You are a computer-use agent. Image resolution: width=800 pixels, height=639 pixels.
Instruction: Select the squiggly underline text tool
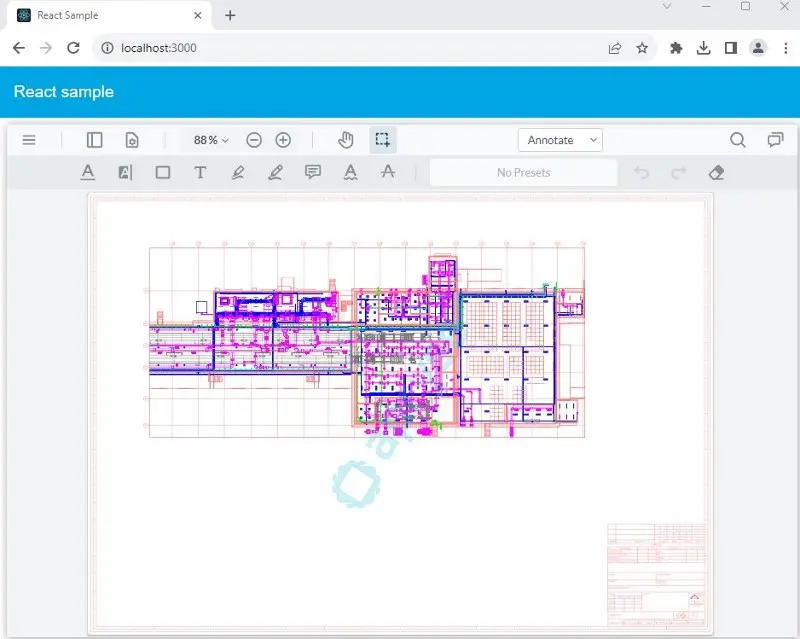[351, 173]
